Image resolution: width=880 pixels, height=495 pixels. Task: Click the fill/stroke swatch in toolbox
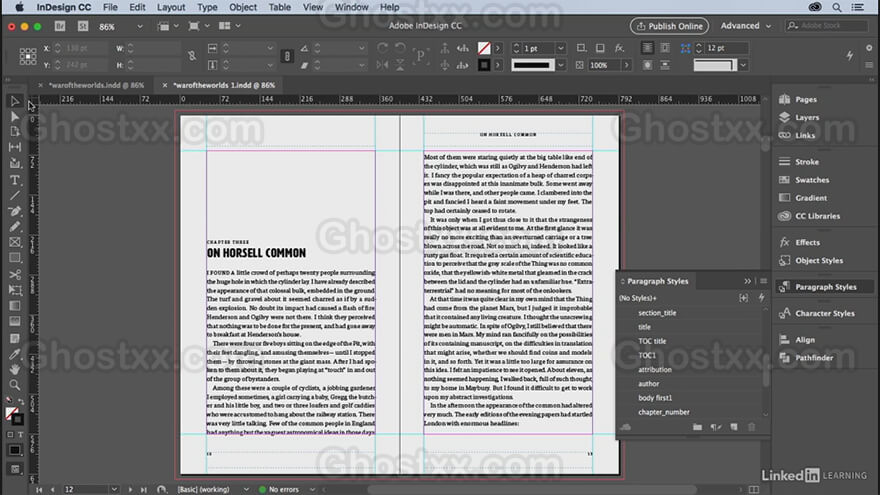(x=13, y=415)
